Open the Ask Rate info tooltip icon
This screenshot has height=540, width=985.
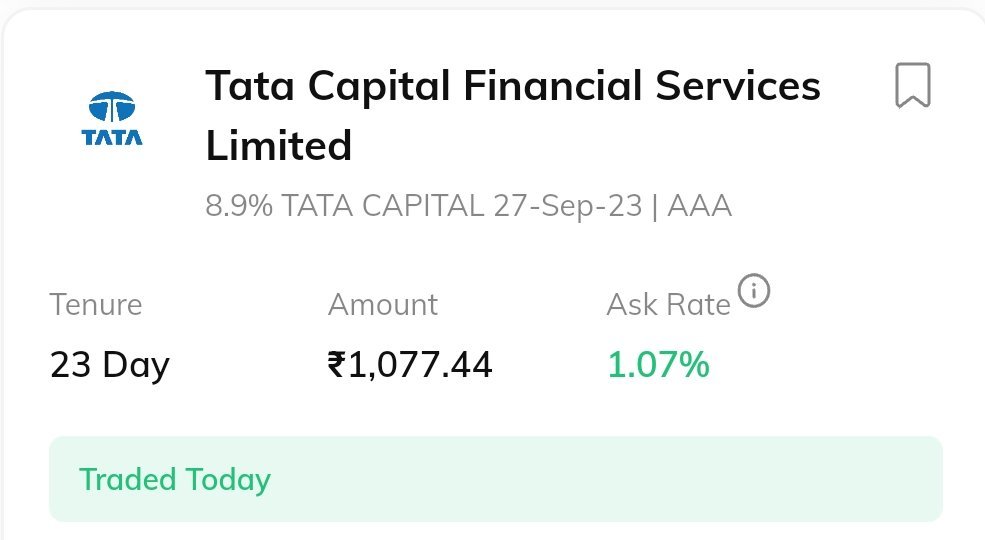tap(754, 292)
